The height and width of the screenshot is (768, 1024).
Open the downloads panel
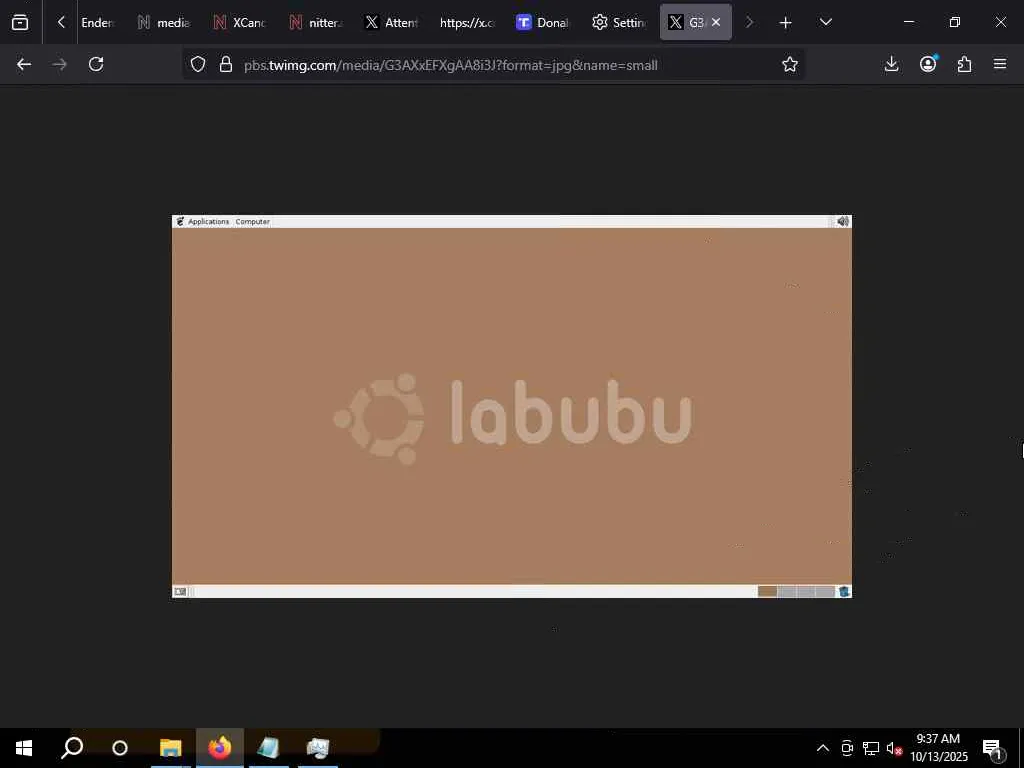coord(891,64)
